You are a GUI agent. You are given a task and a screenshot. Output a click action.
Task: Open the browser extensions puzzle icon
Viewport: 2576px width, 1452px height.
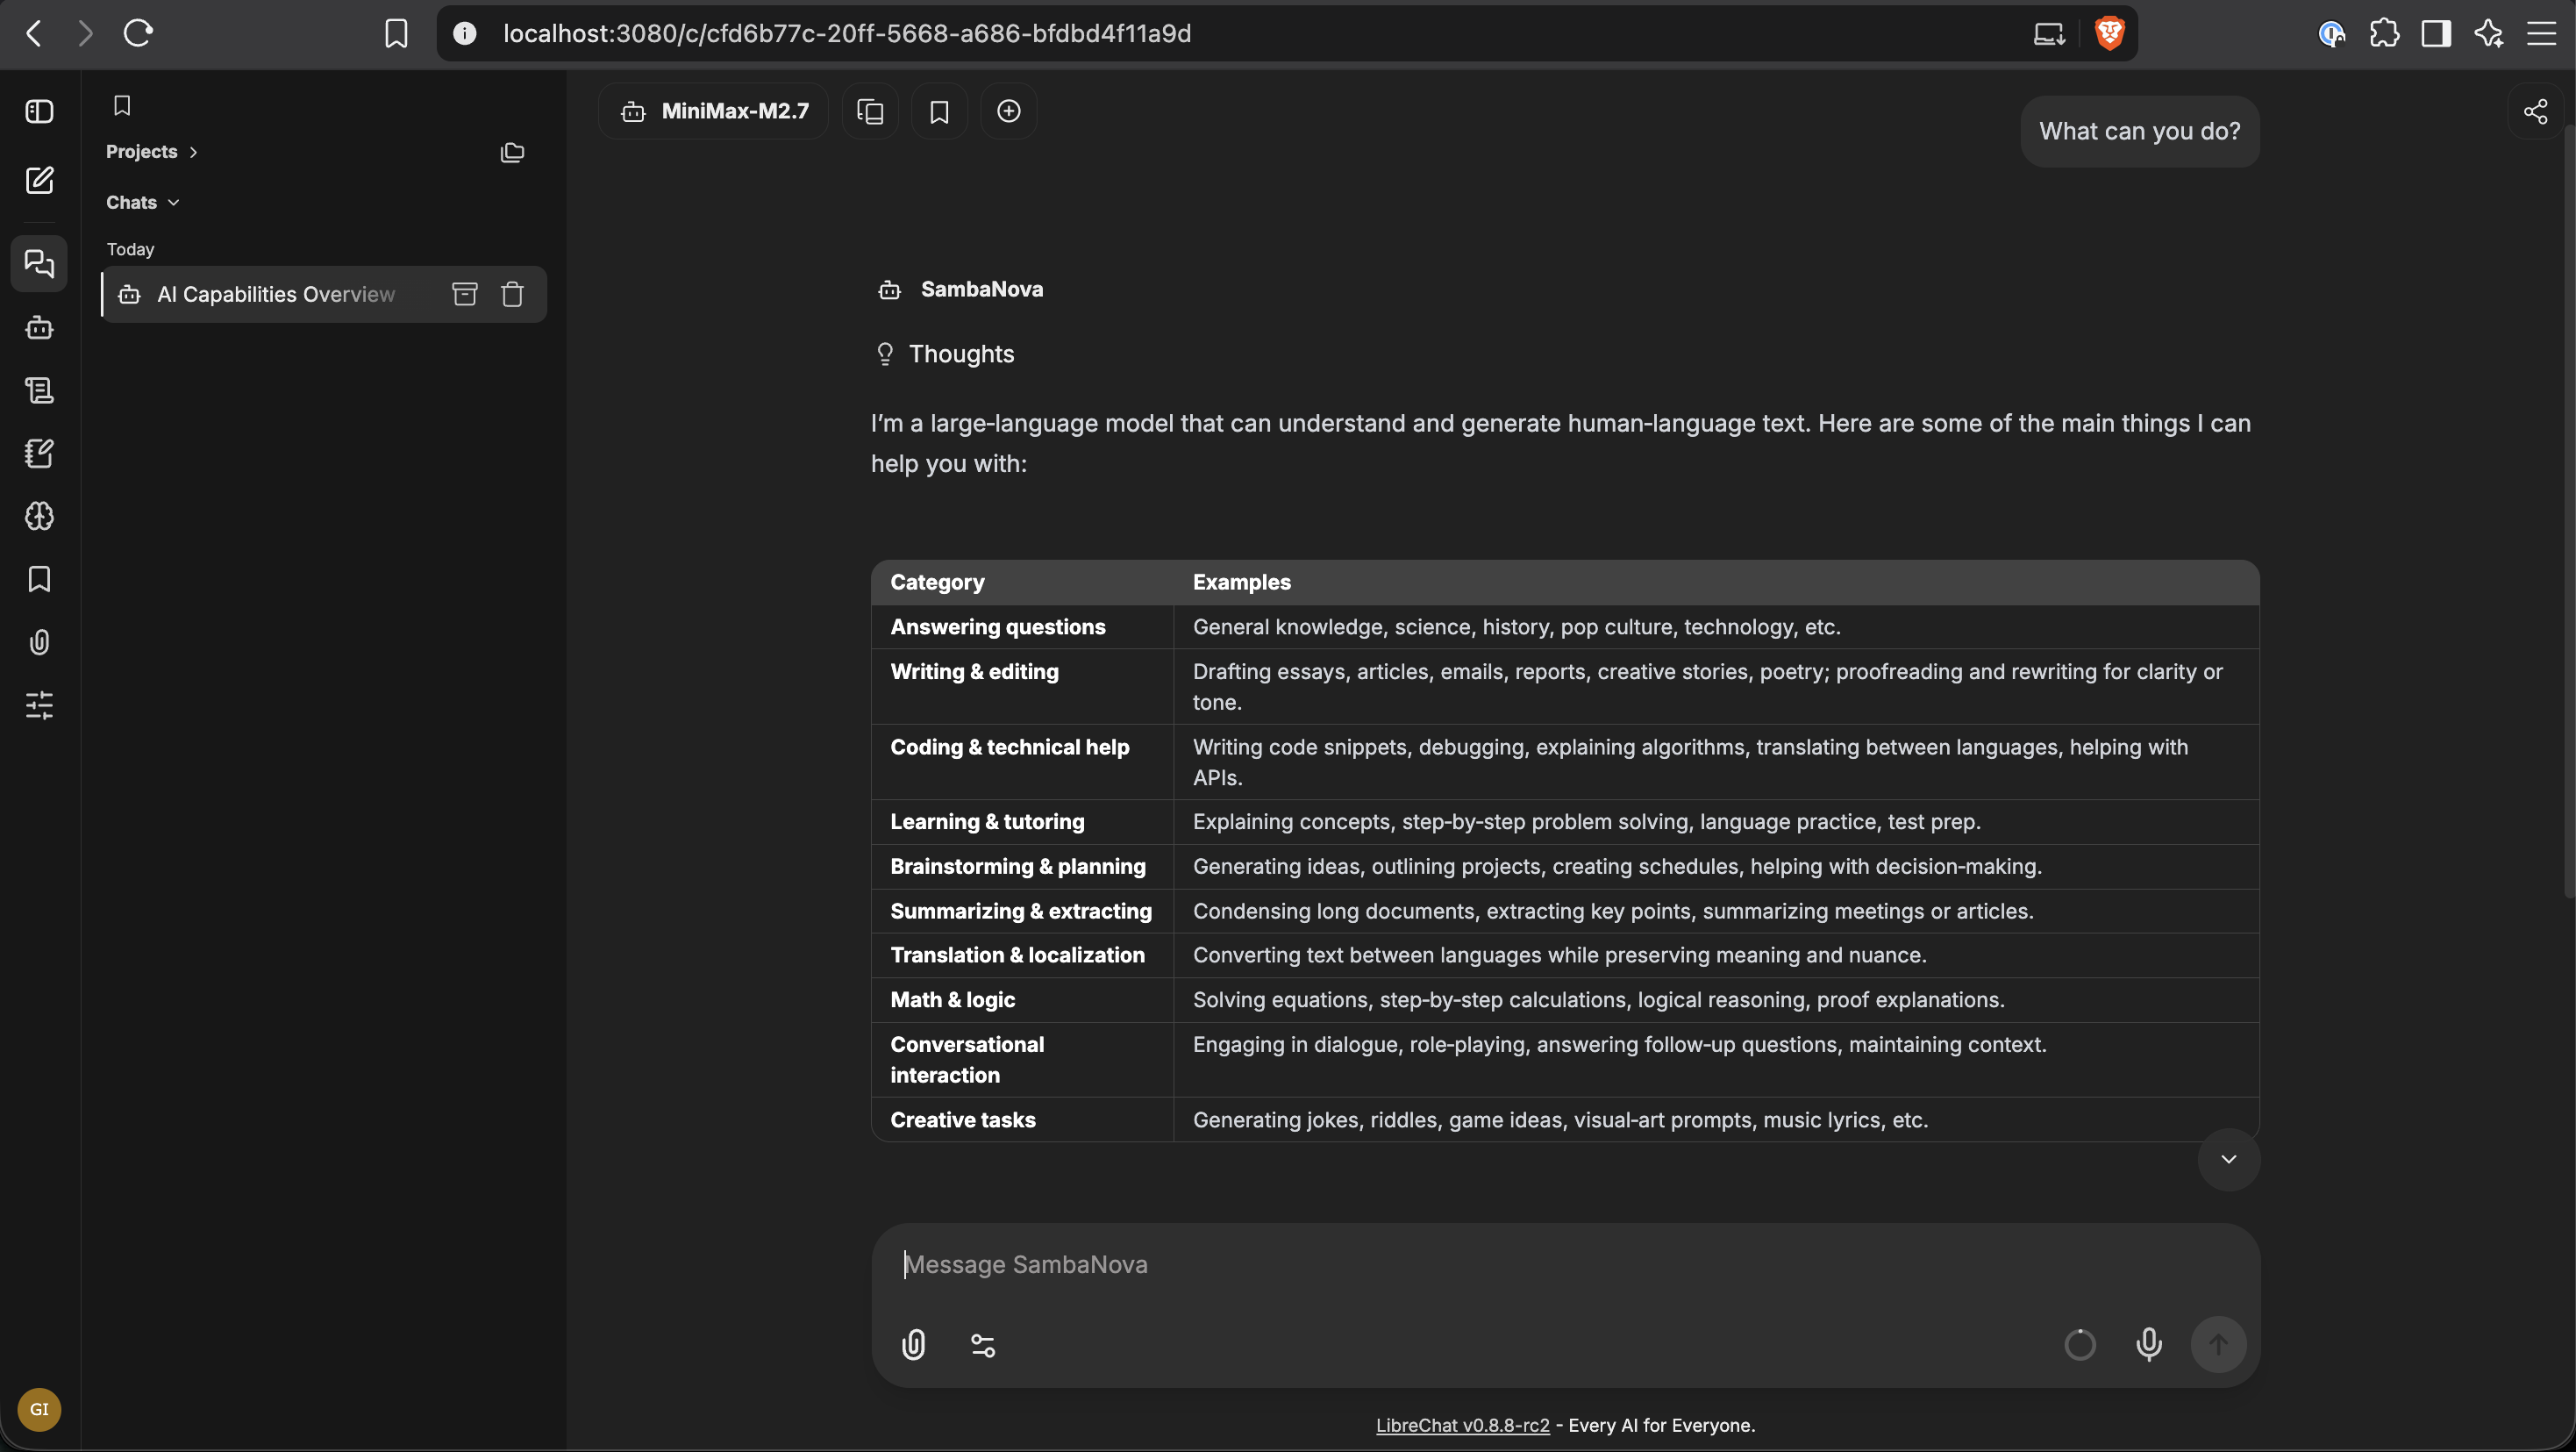(x=2384, y=33)
